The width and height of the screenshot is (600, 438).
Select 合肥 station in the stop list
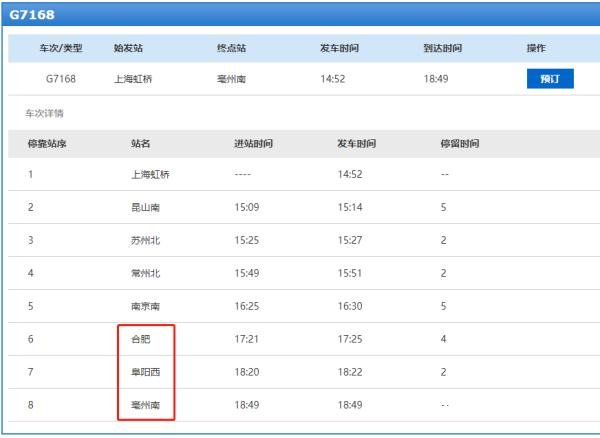pyautogui.click(x=141, y=339)
